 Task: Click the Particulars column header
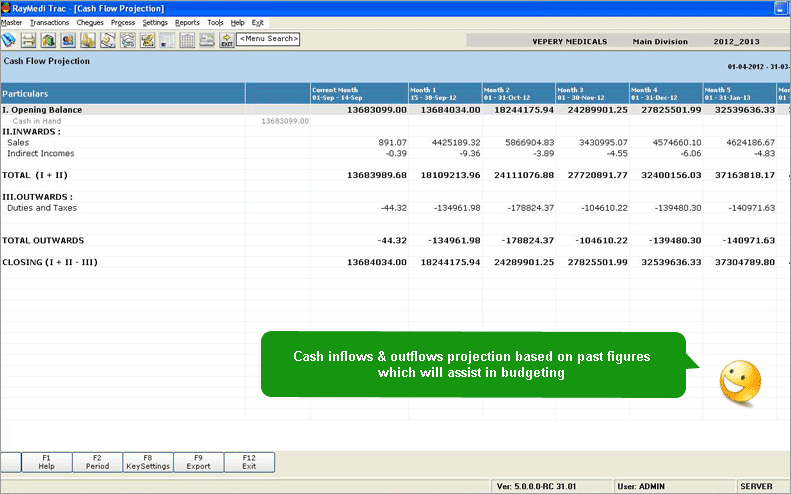click(x=123, y=93)
